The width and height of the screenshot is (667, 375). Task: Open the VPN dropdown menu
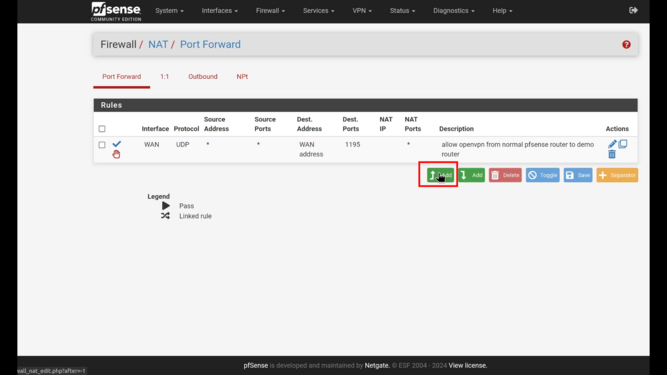(362, 11)
